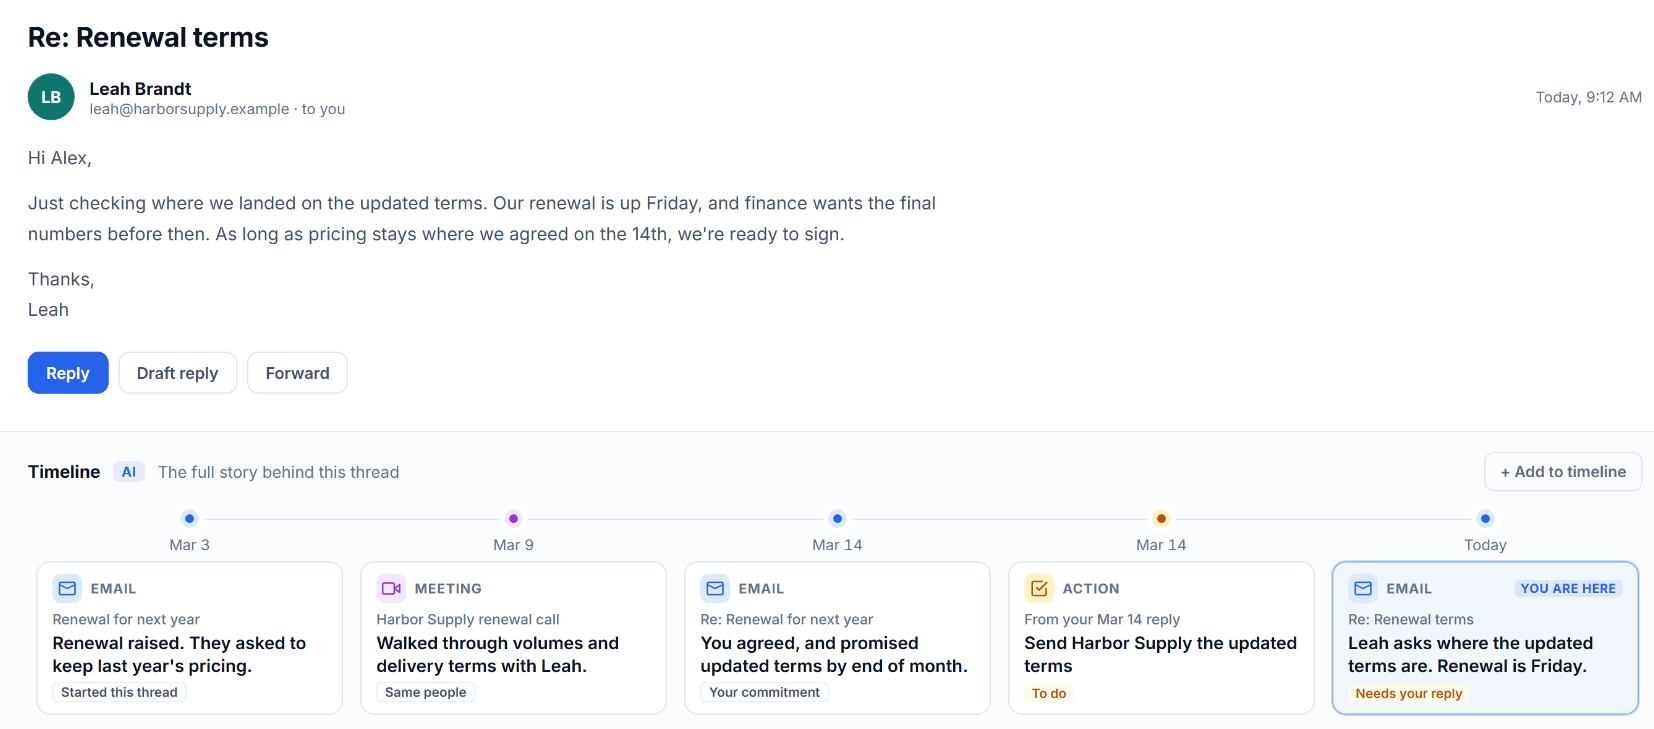Click the 'Hi Alex,' greeting line

click(60, 158)
